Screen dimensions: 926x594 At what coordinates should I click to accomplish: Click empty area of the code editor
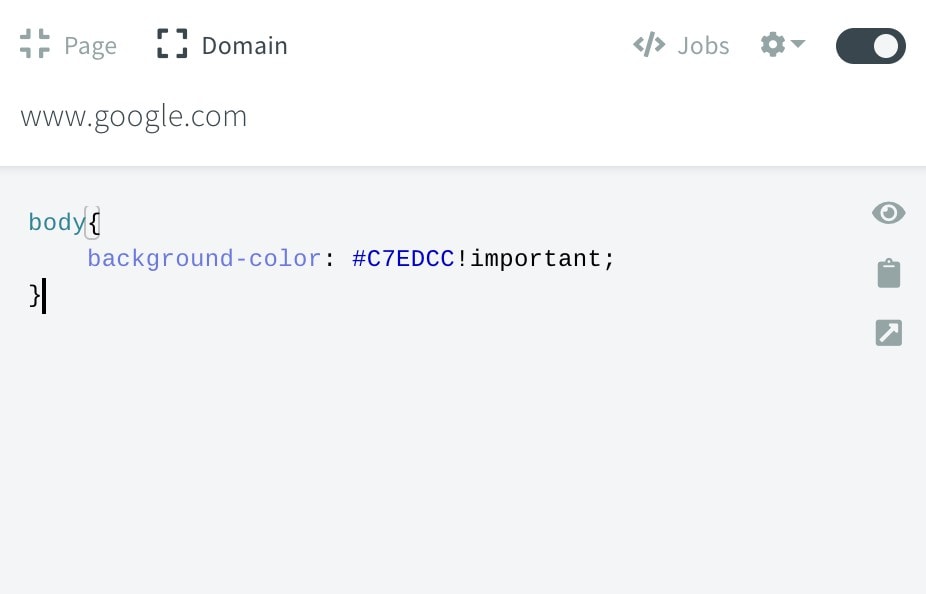[x=413, y=449]
